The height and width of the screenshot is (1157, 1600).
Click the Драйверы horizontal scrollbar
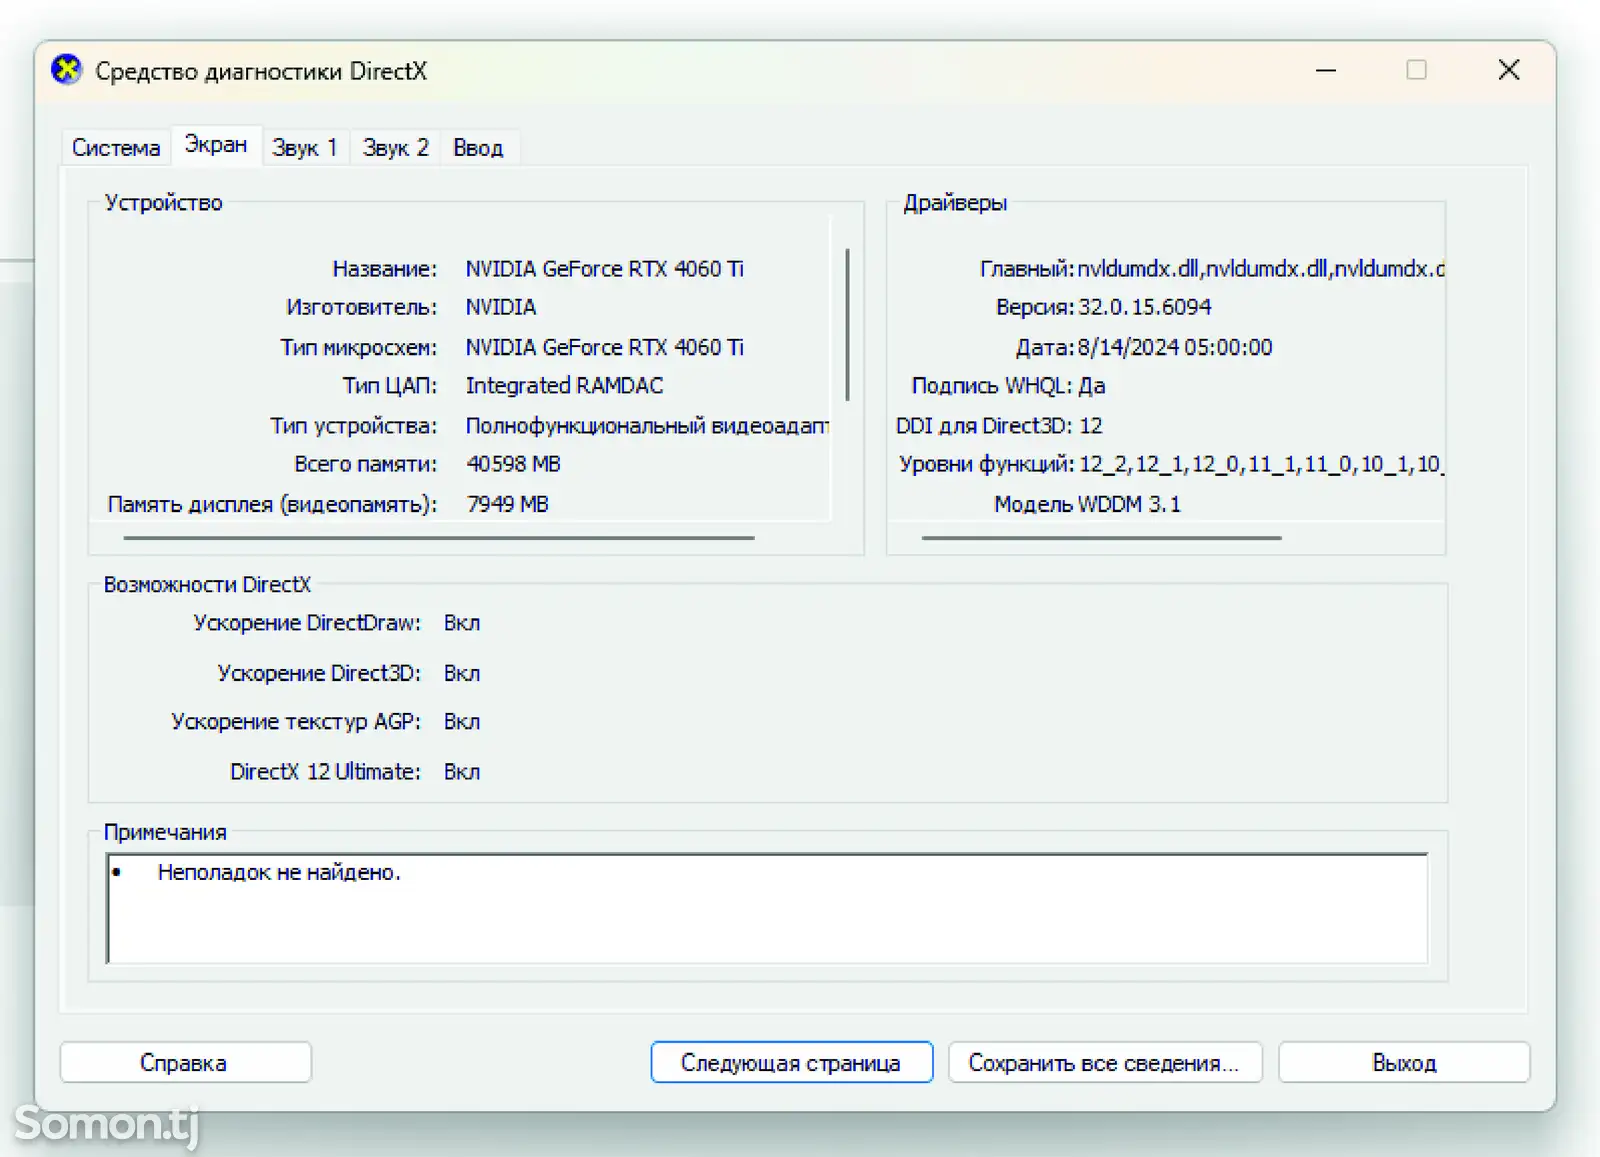(x=1101, y=538)
